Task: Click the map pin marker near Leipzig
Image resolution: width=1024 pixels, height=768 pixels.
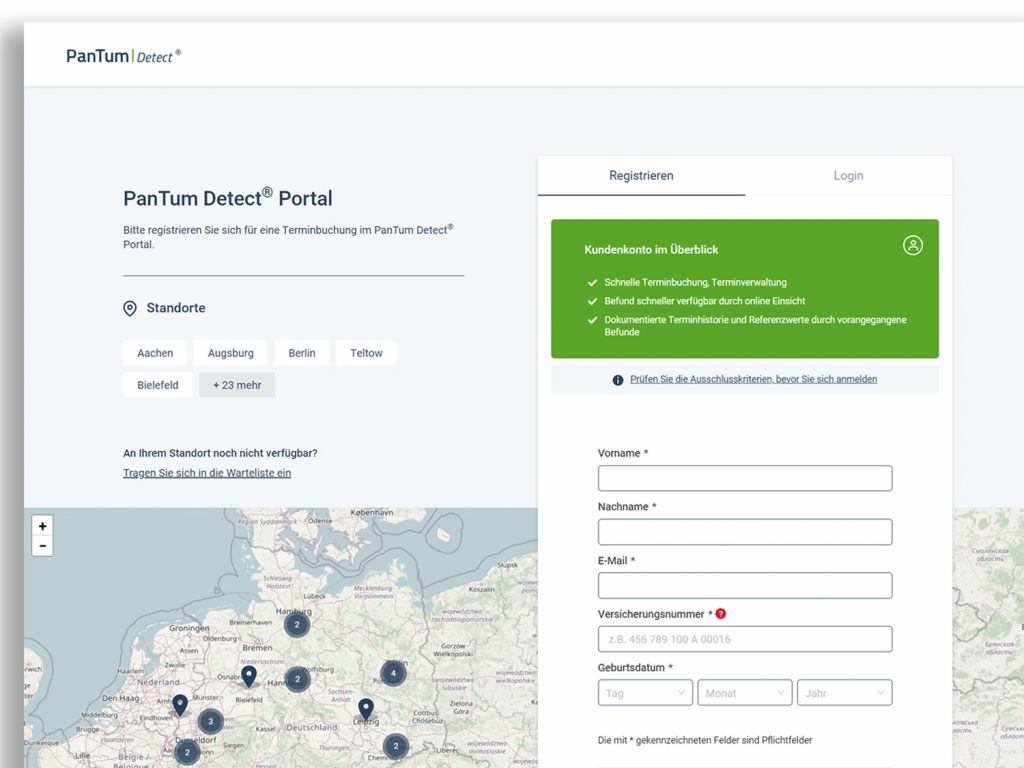Action: click(x=366, y=709)
